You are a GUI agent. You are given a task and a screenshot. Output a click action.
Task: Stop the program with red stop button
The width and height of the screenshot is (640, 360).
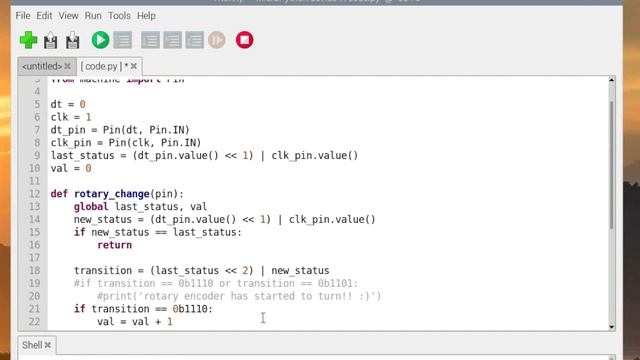[244, 40]
